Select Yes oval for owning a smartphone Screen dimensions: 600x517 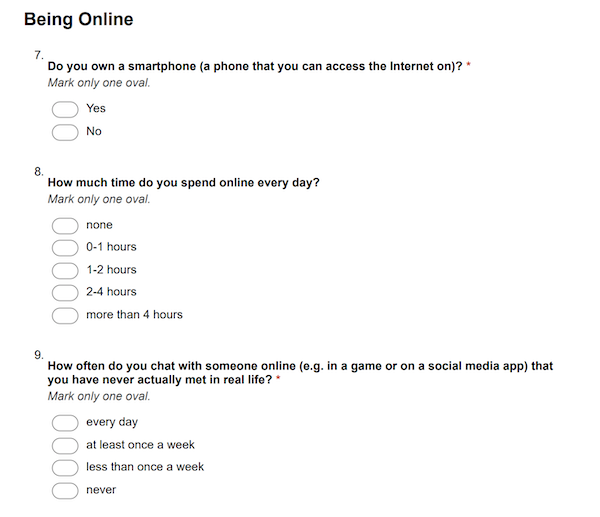coord(65,109)
